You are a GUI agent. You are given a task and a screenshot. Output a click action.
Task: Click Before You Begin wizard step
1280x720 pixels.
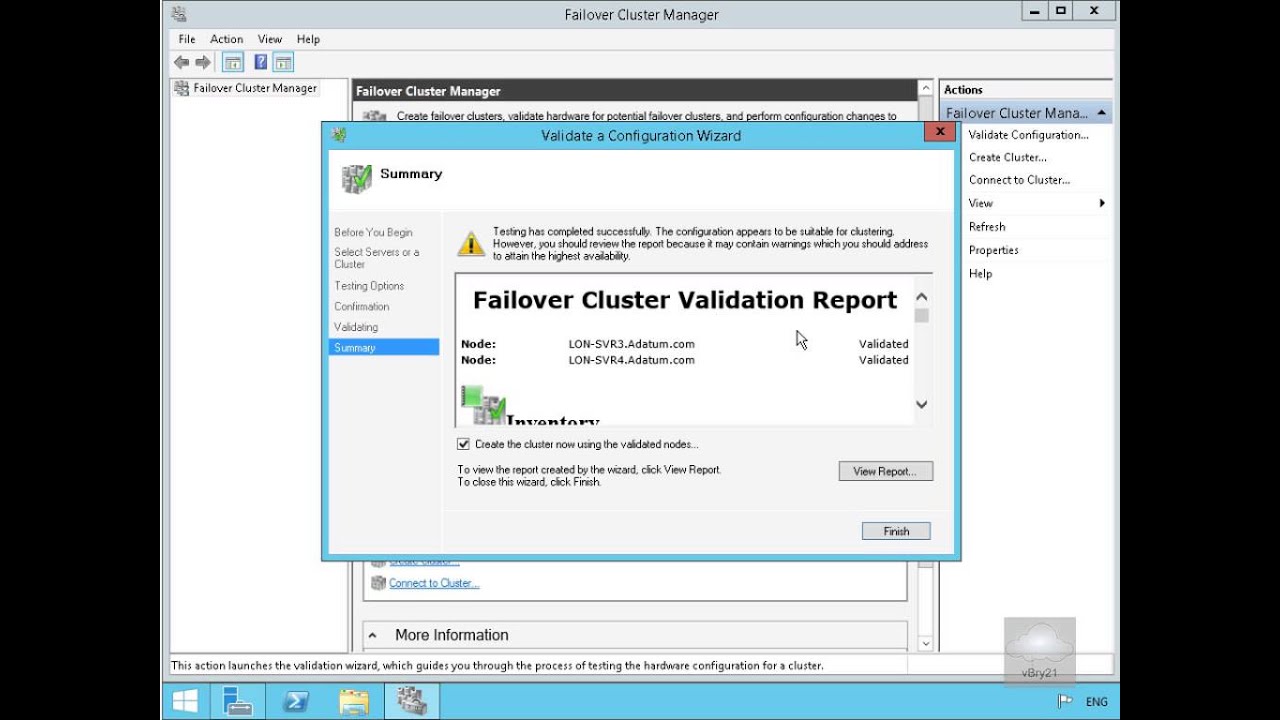[x=373, y=232]
